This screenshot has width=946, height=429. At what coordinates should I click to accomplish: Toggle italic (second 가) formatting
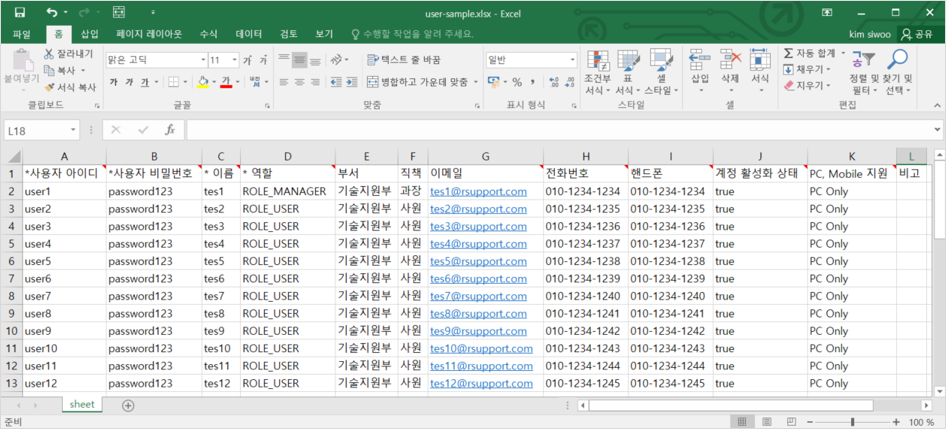click(129, 81)
